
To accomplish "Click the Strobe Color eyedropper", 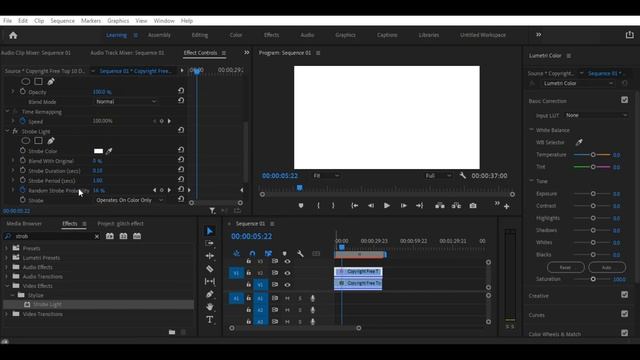I will (109, 151).
